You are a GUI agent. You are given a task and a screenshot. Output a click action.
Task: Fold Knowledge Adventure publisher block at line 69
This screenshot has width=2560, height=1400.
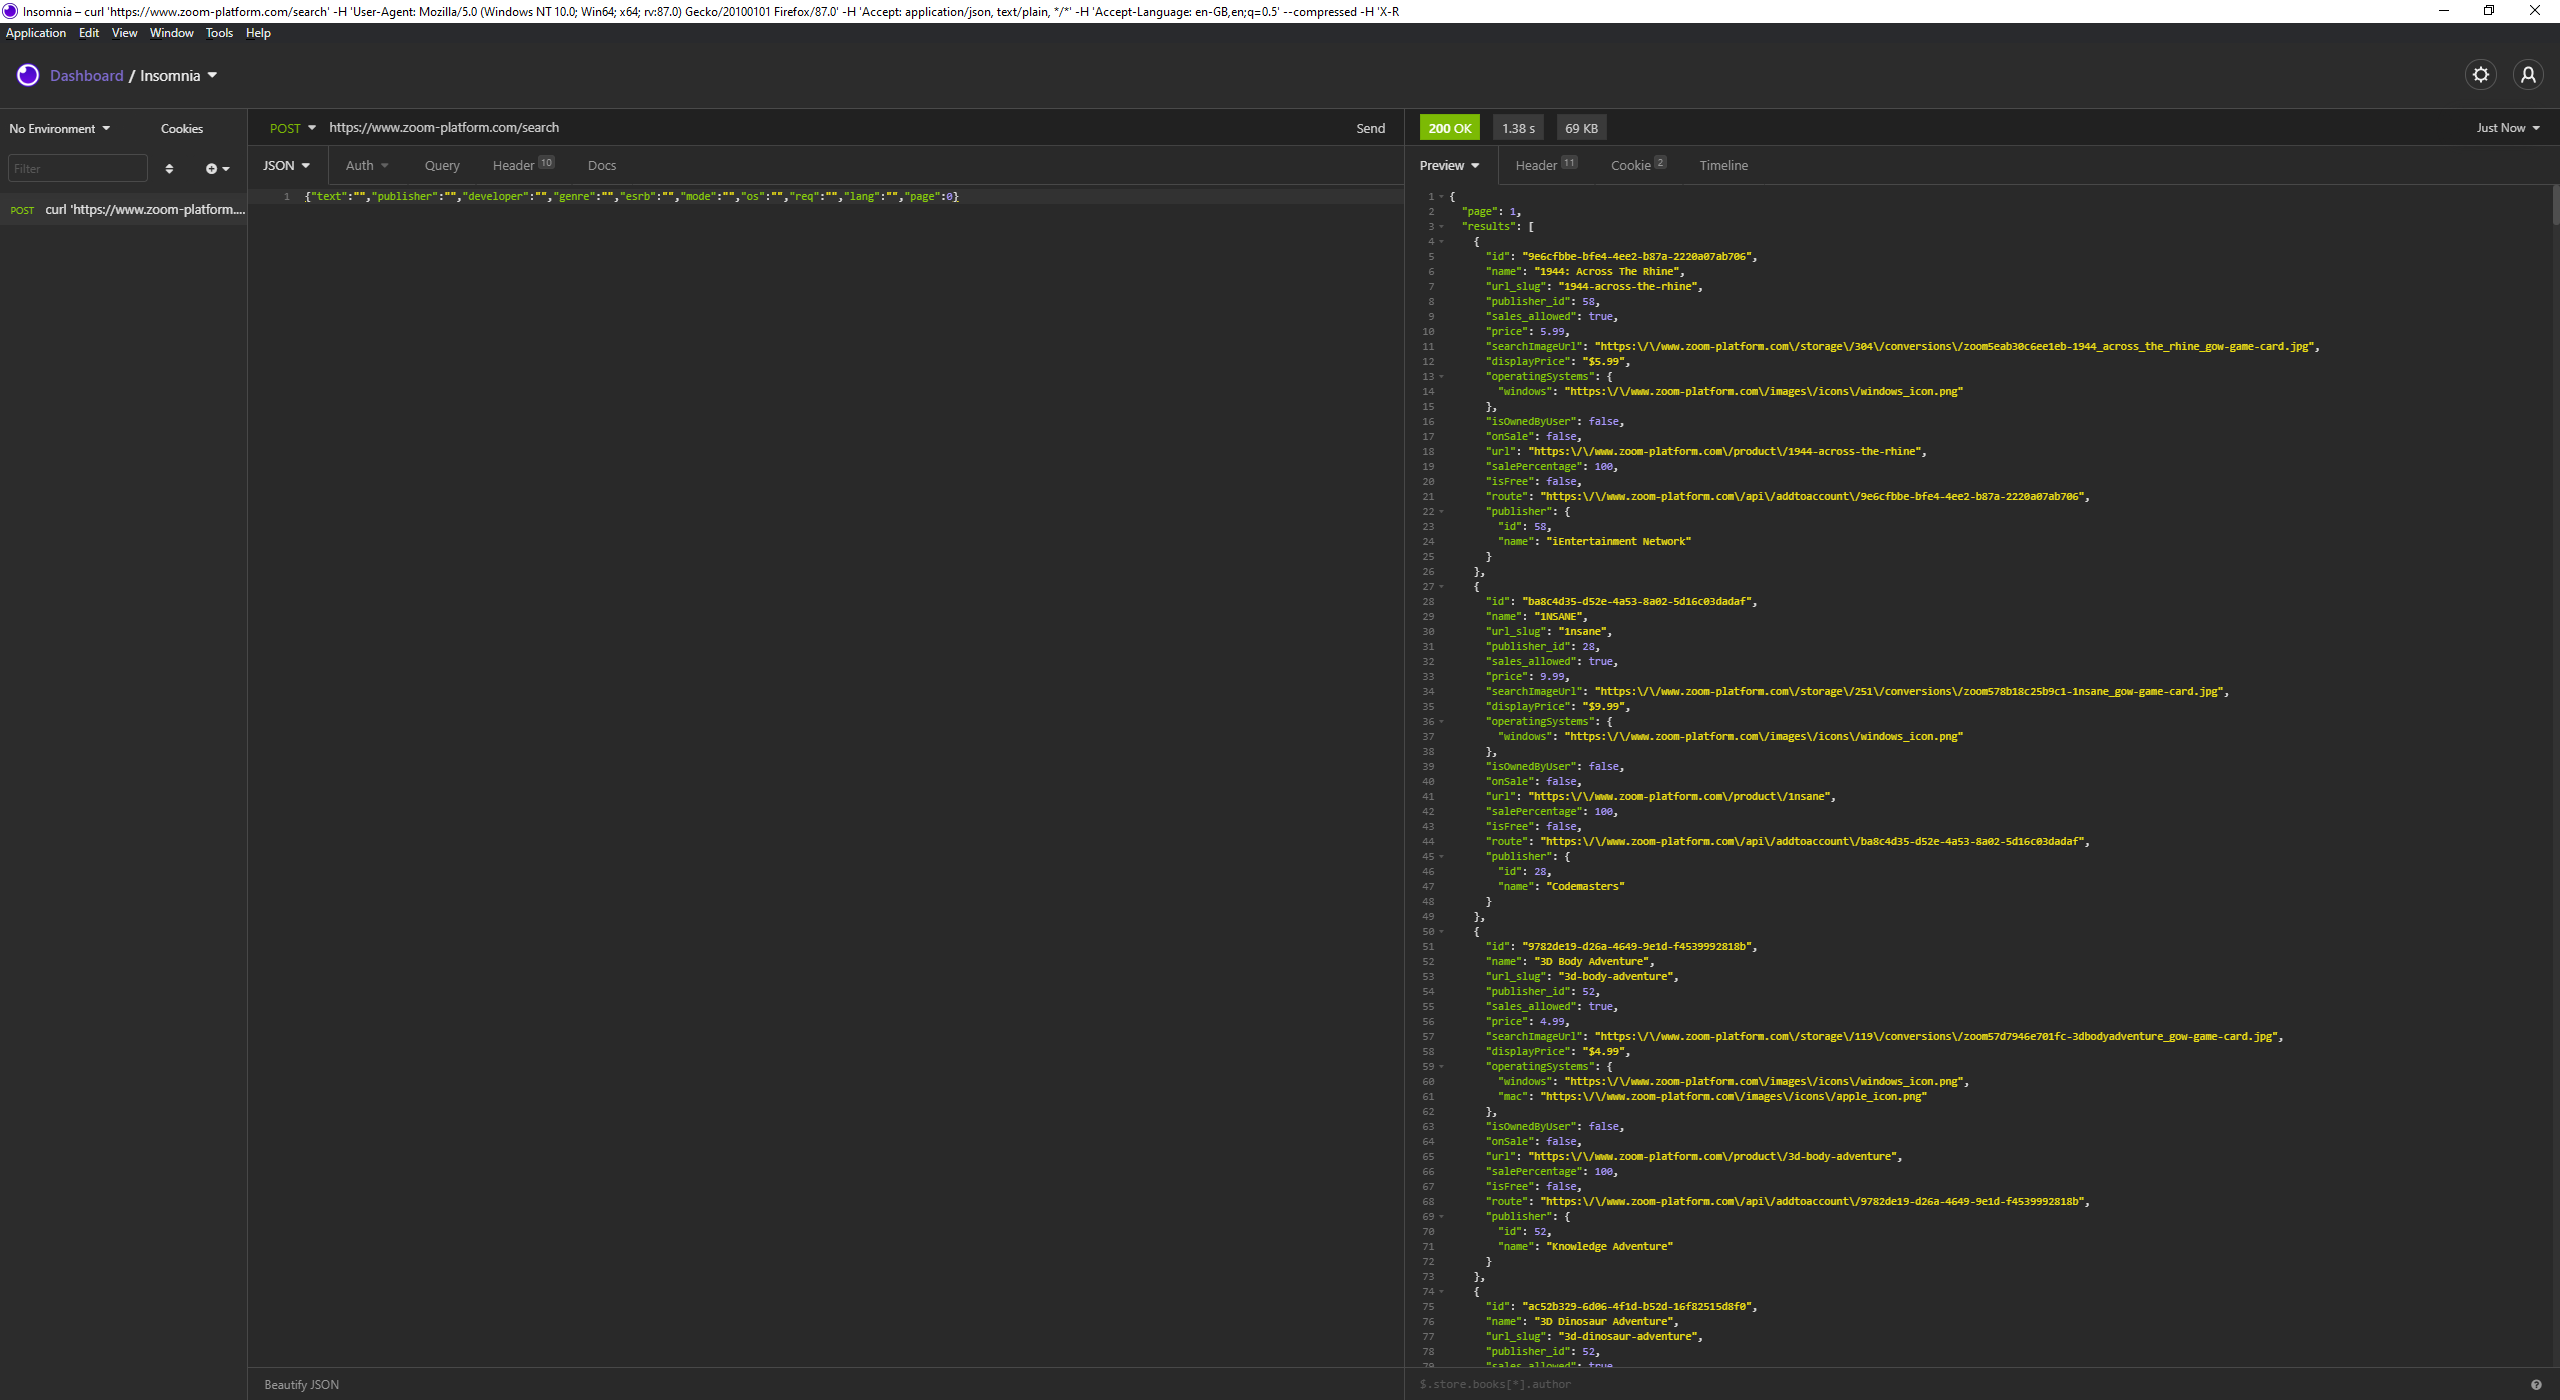click(x=1441, y=1217)
